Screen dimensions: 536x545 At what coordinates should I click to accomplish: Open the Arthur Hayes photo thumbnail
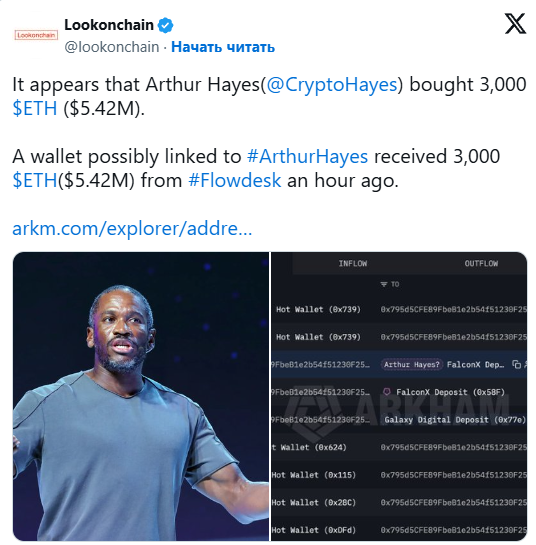(x=141, y=396)
